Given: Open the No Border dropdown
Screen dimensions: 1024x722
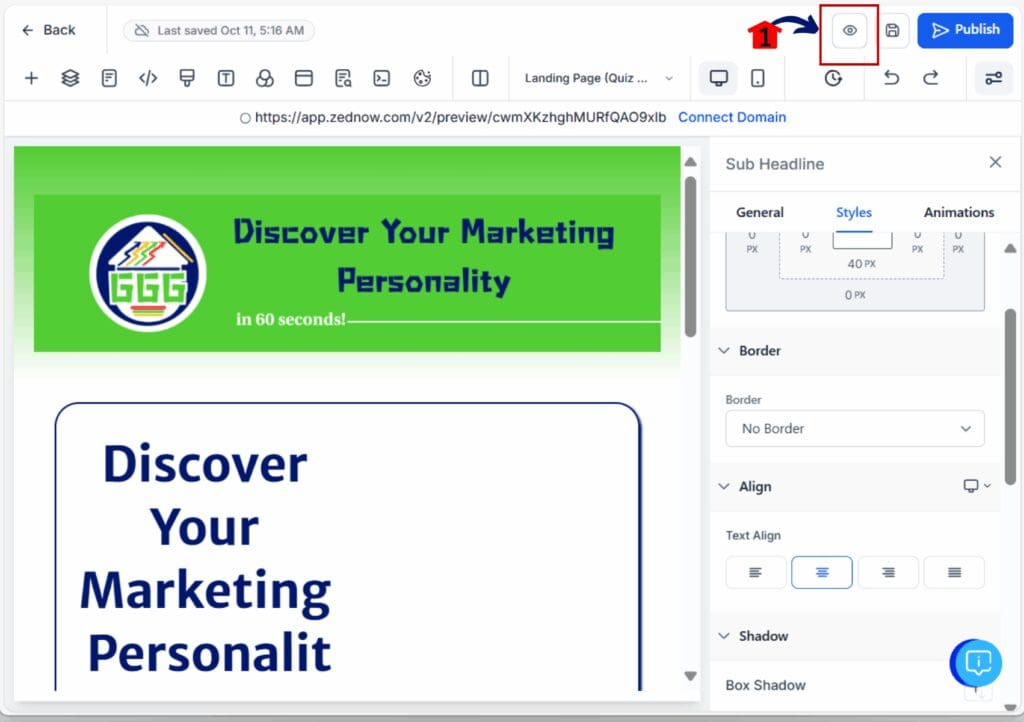Looking at the screenshot, I should click(x=854, y=428).
